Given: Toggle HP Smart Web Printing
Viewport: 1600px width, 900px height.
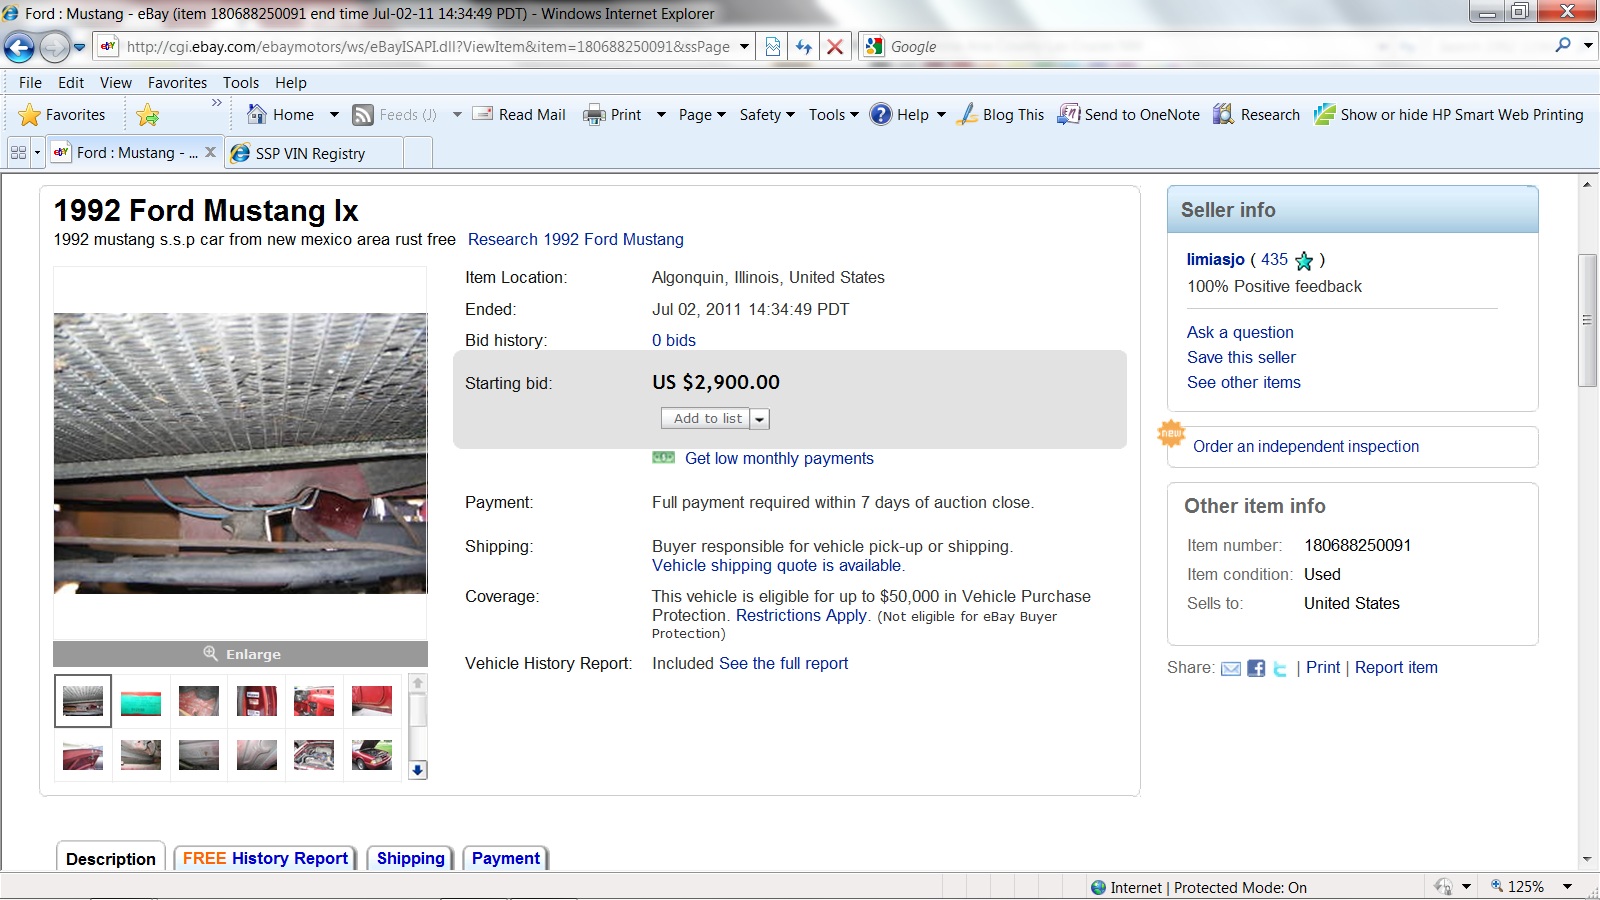Looking at the screenshot, I should click(x=1448, y=114).
